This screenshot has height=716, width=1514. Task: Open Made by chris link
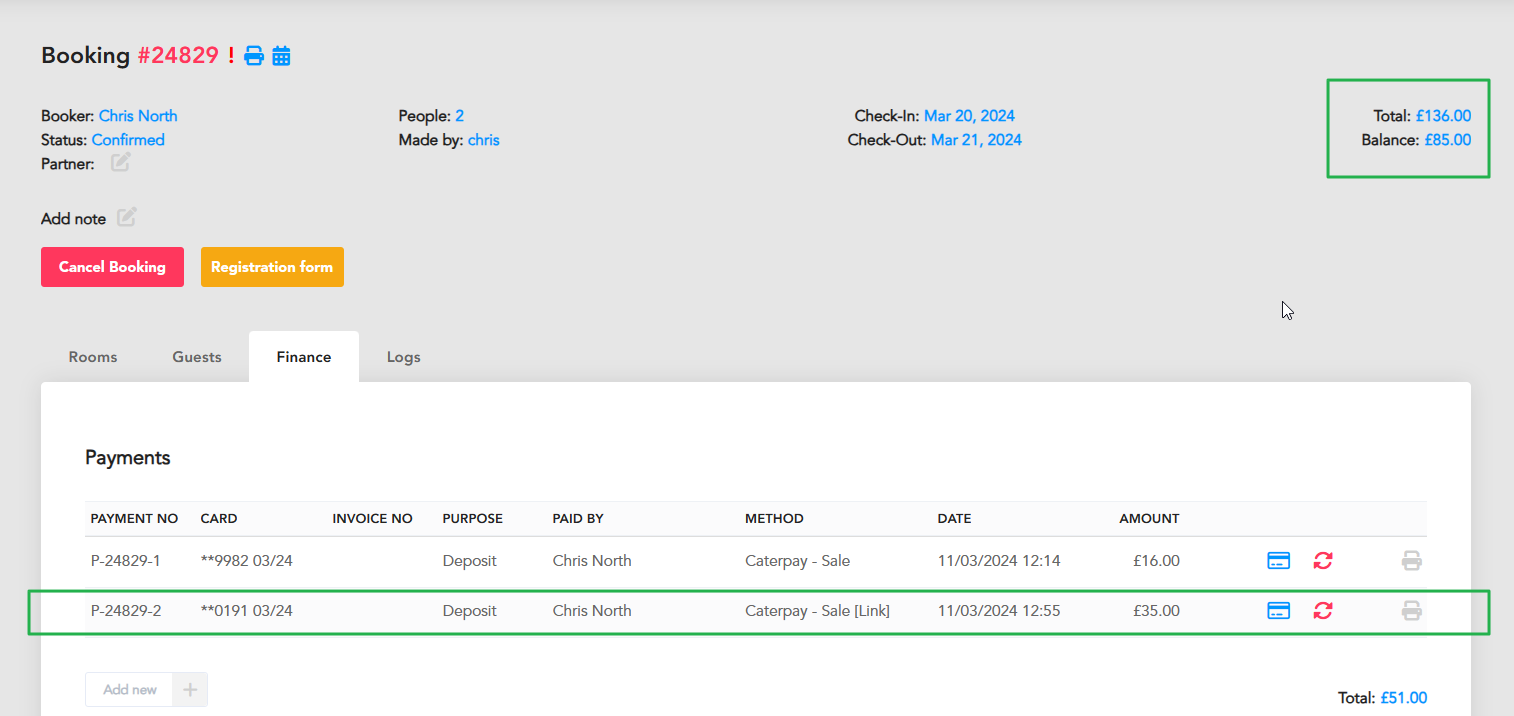(484, 140)
